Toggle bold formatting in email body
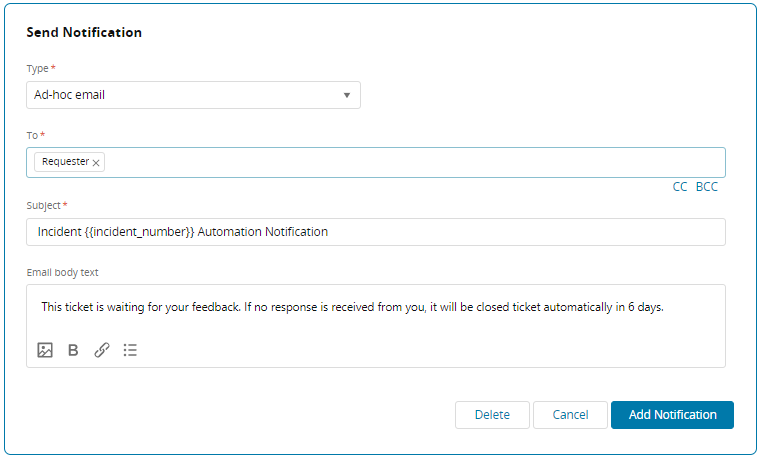Screen dimensions: 760x457 click(x=73, y=350)
